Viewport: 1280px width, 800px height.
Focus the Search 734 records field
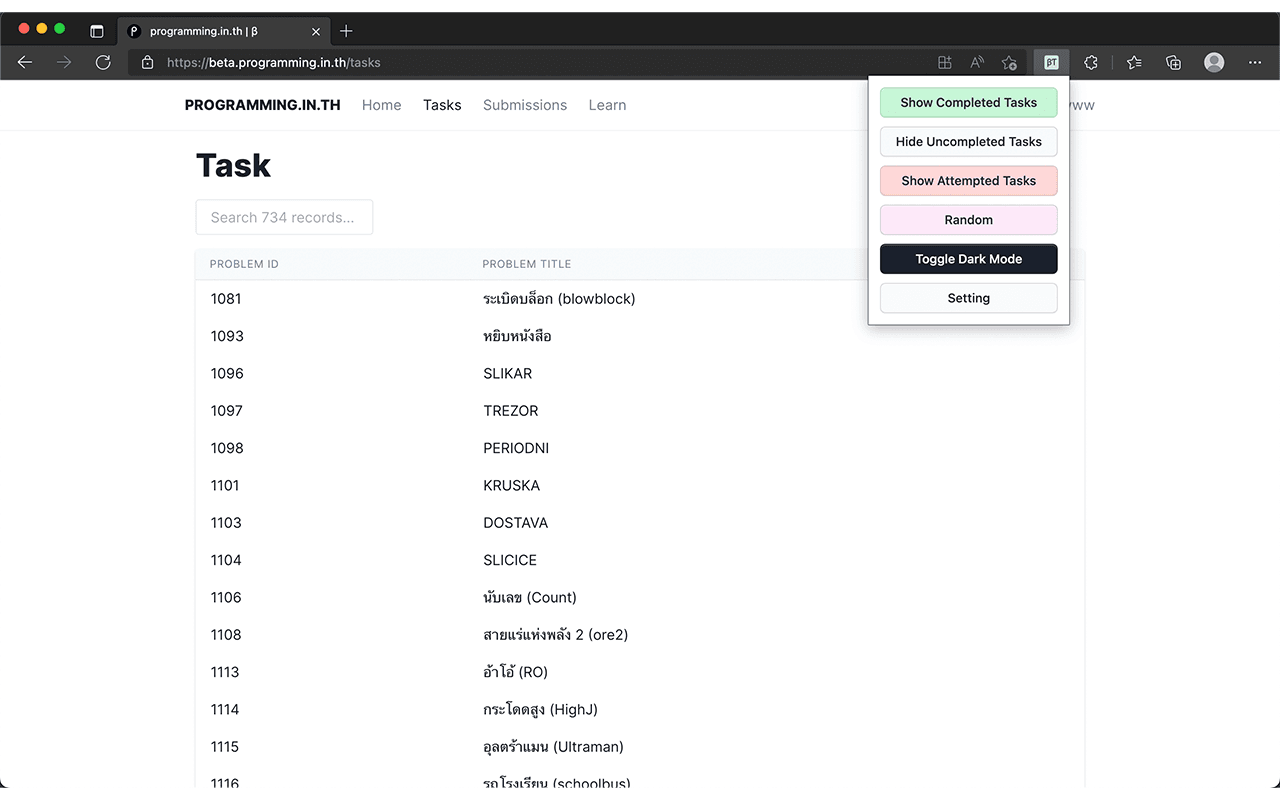pyautogui.click(x=284, y=217)
